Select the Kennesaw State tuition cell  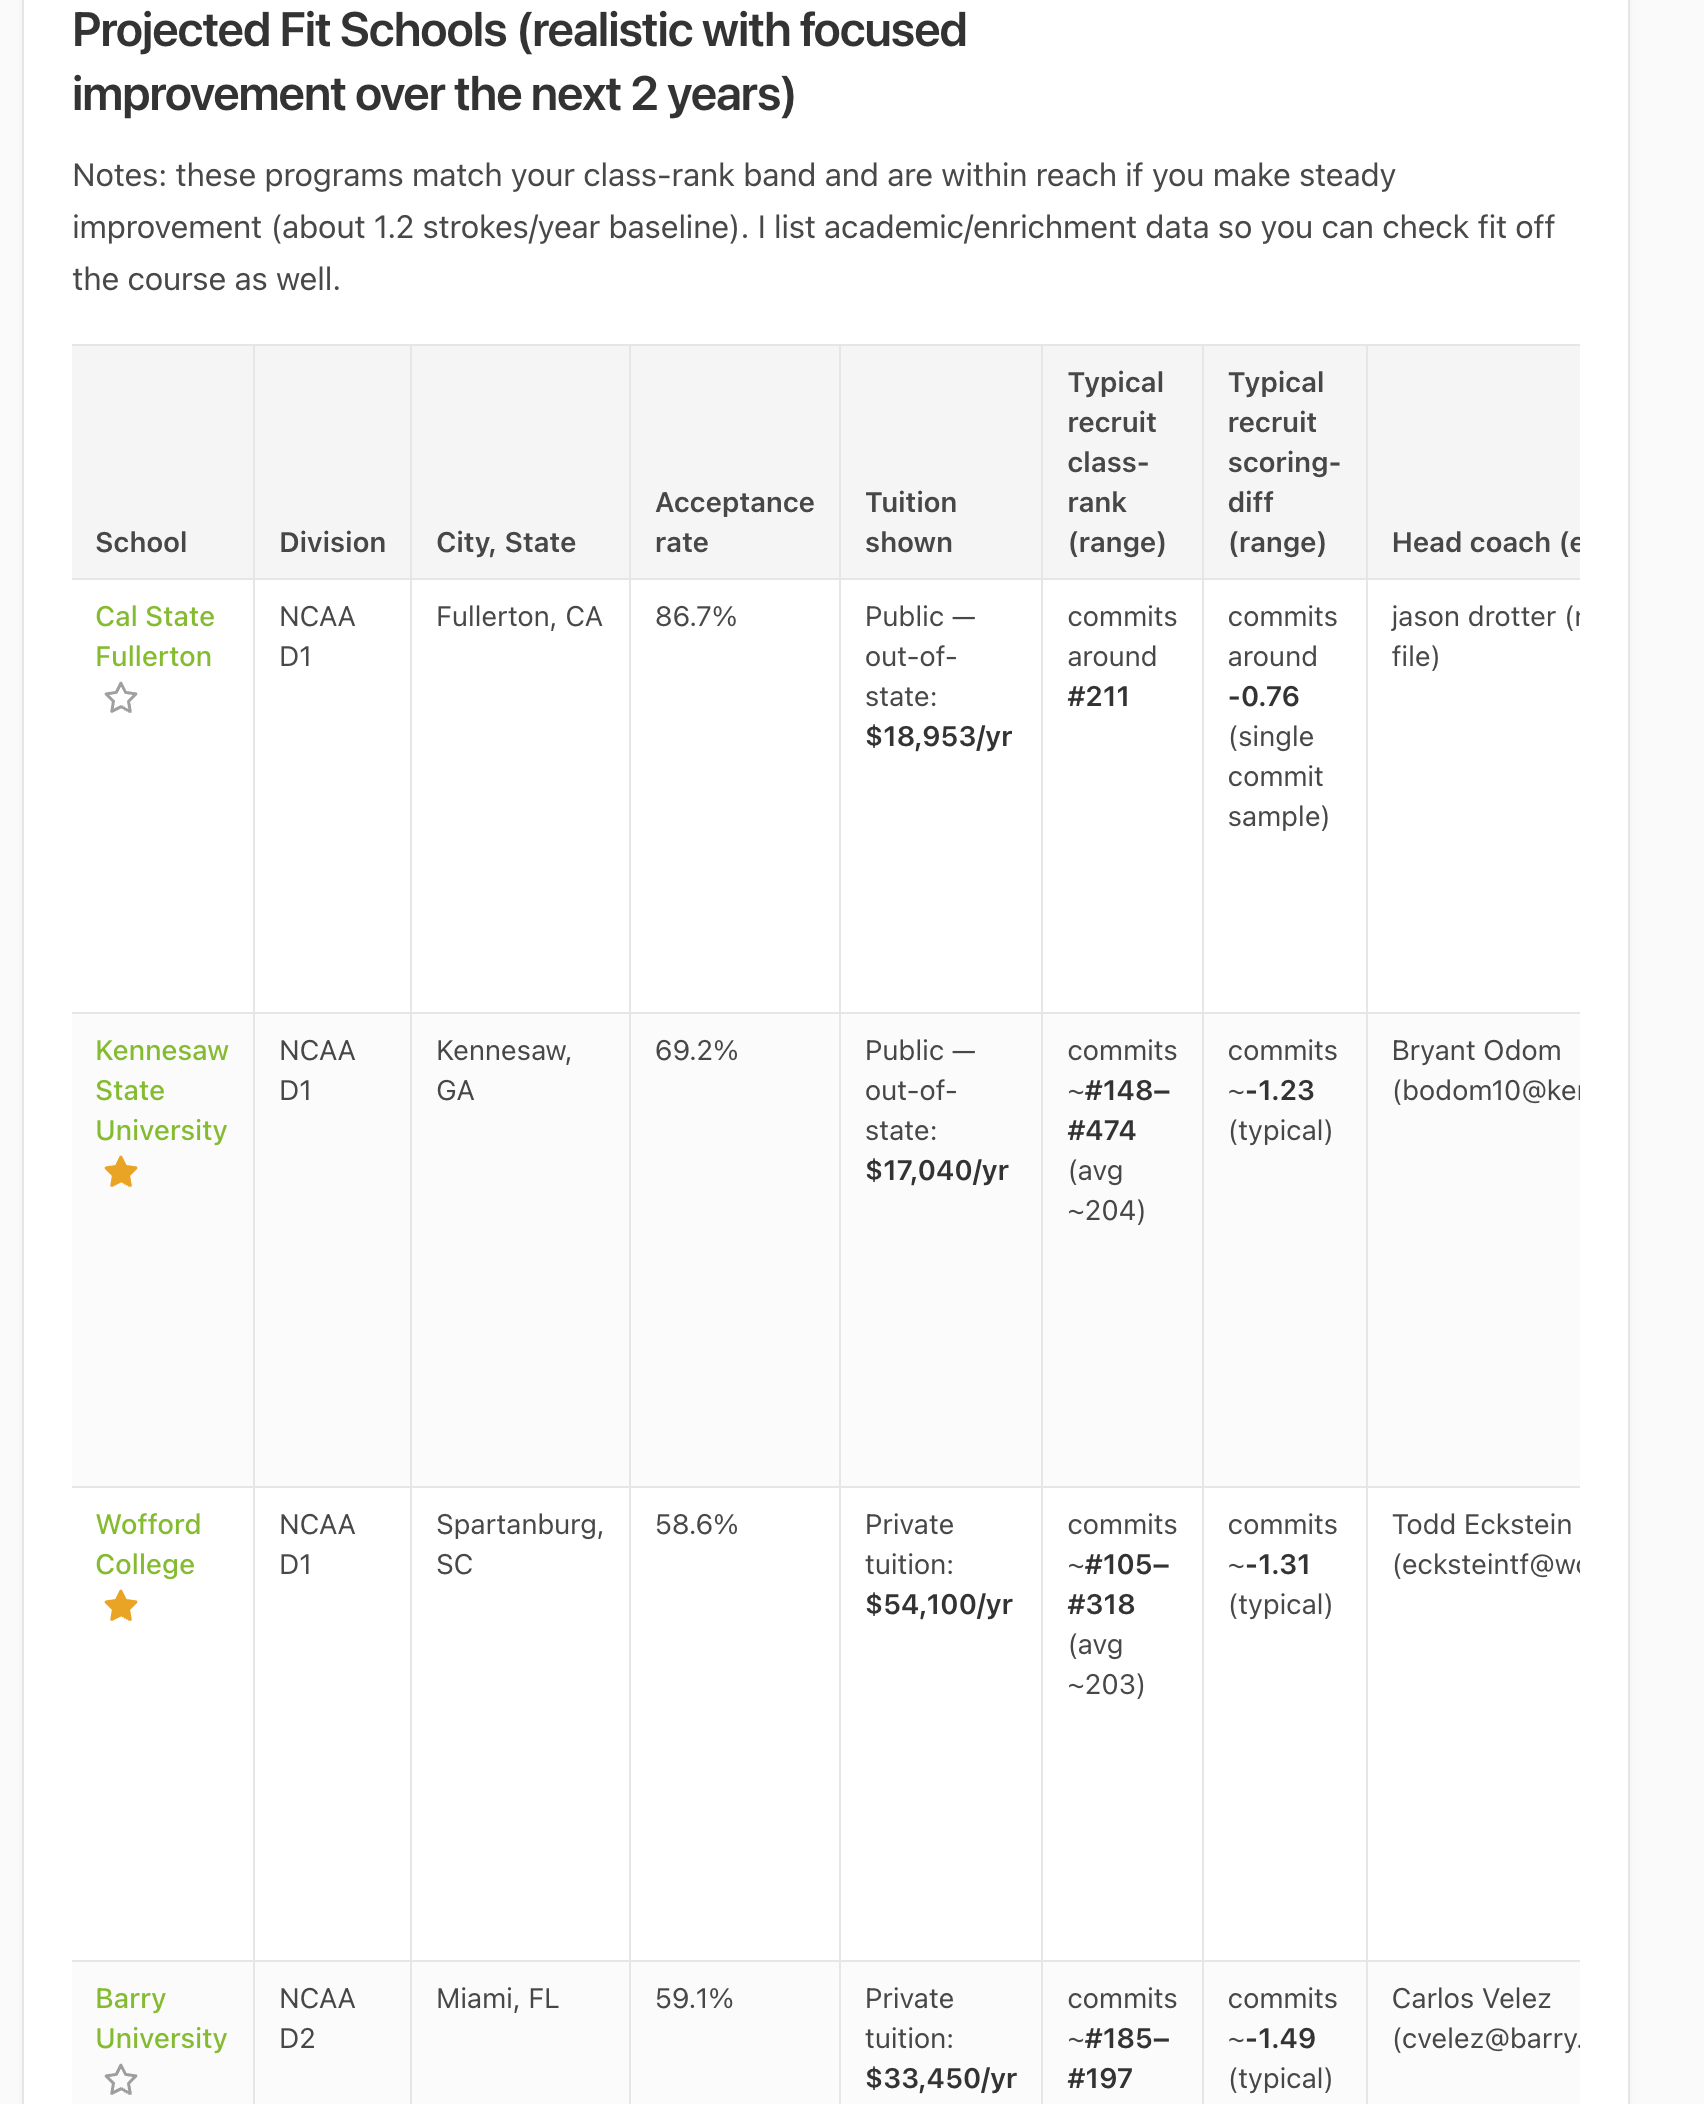pyautogui.click(x=937, y=1110)
